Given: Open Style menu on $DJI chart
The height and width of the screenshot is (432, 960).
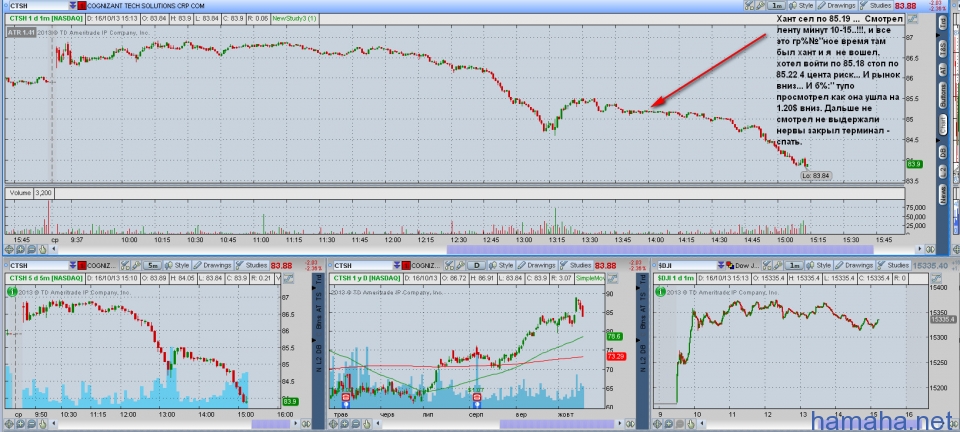Looking at the screenshot, I should tap(819, 266).
